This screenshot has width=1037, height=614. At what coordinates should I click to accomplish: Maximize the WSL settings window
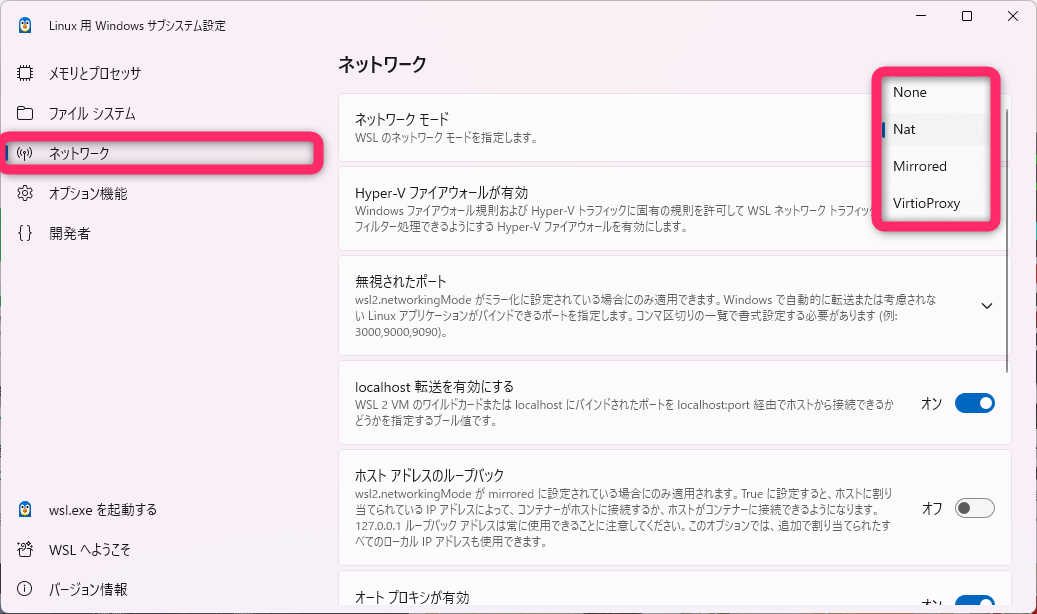(966, 16)
